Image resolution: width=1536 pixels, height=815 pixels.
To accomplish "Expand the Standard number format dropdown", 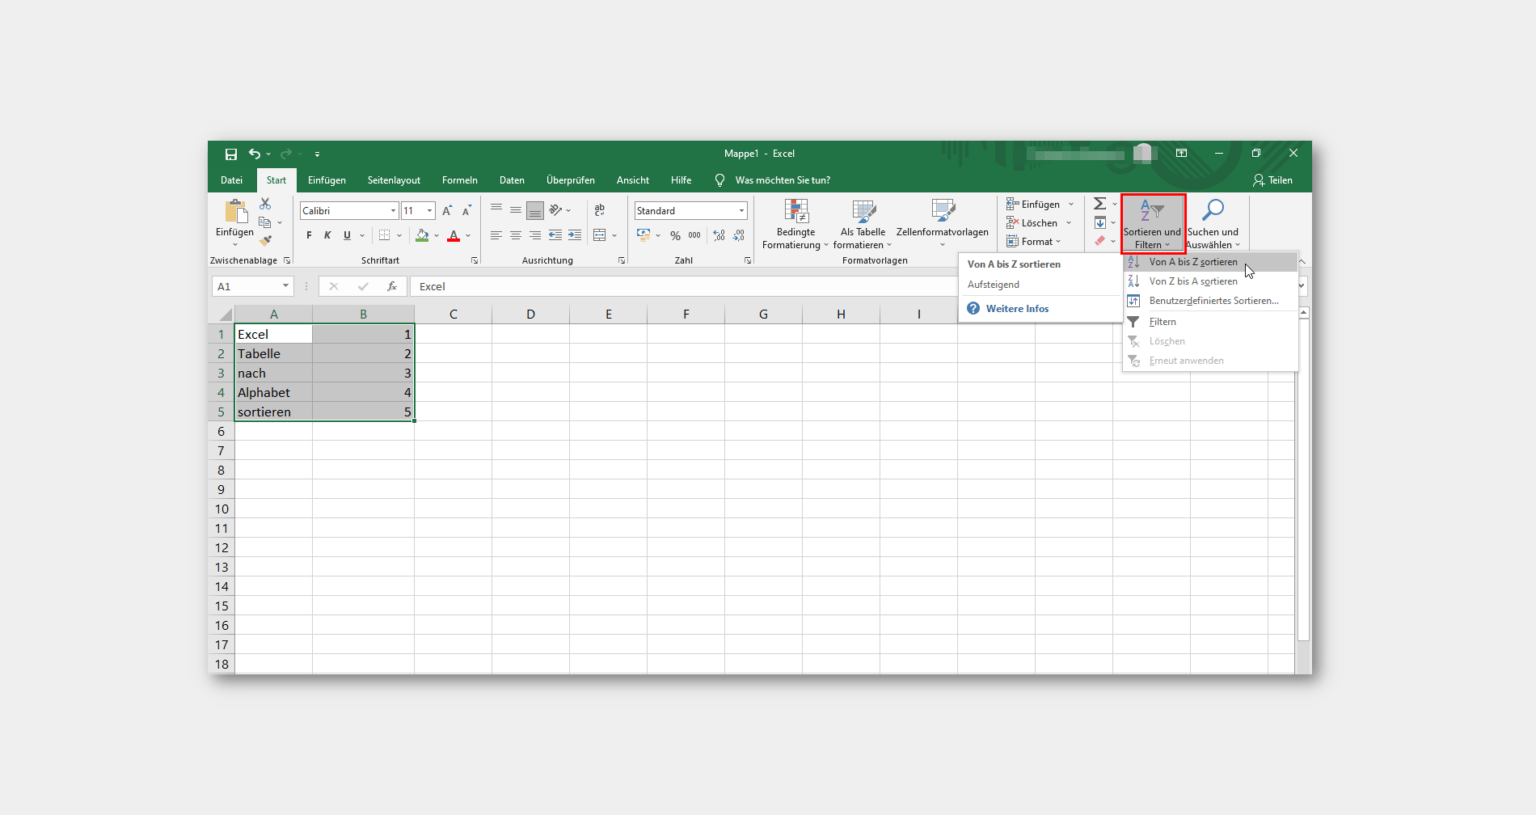I will (x=741, y=211).
